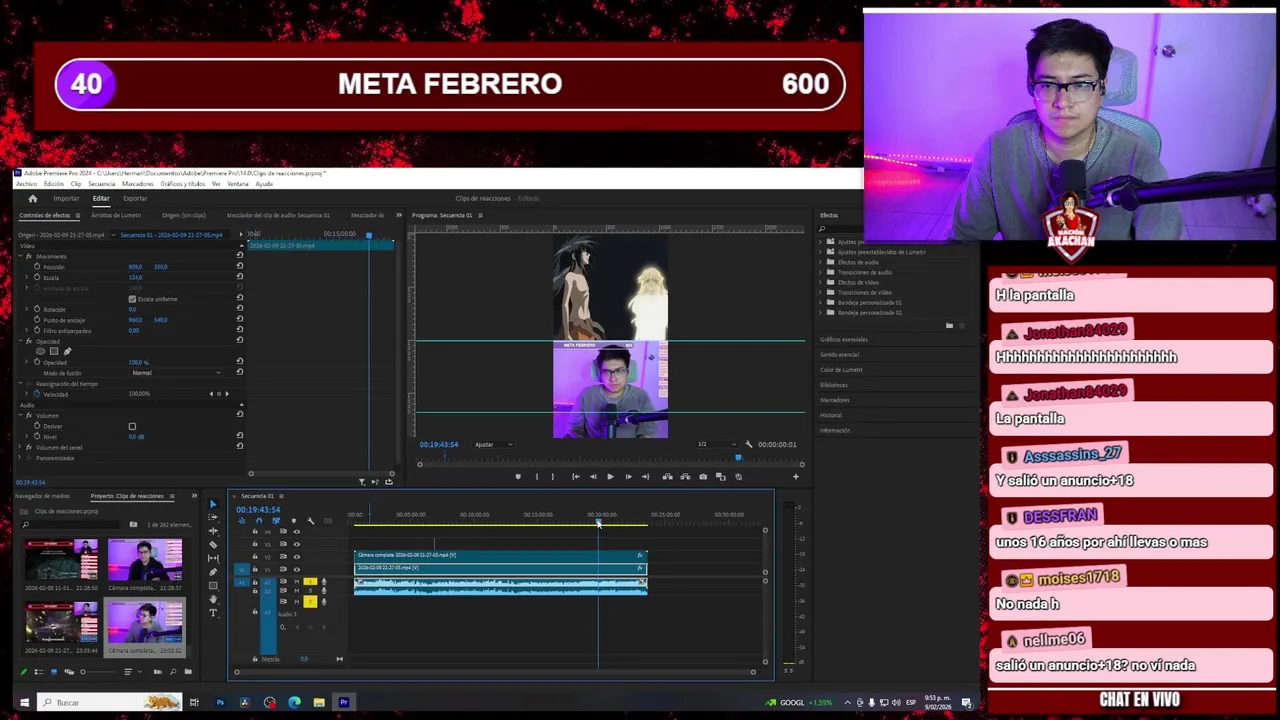This screenshot has width=1280, height=720.
Task: Toggle the Escala uniforme checkbox
Action: tap(132, 299)
